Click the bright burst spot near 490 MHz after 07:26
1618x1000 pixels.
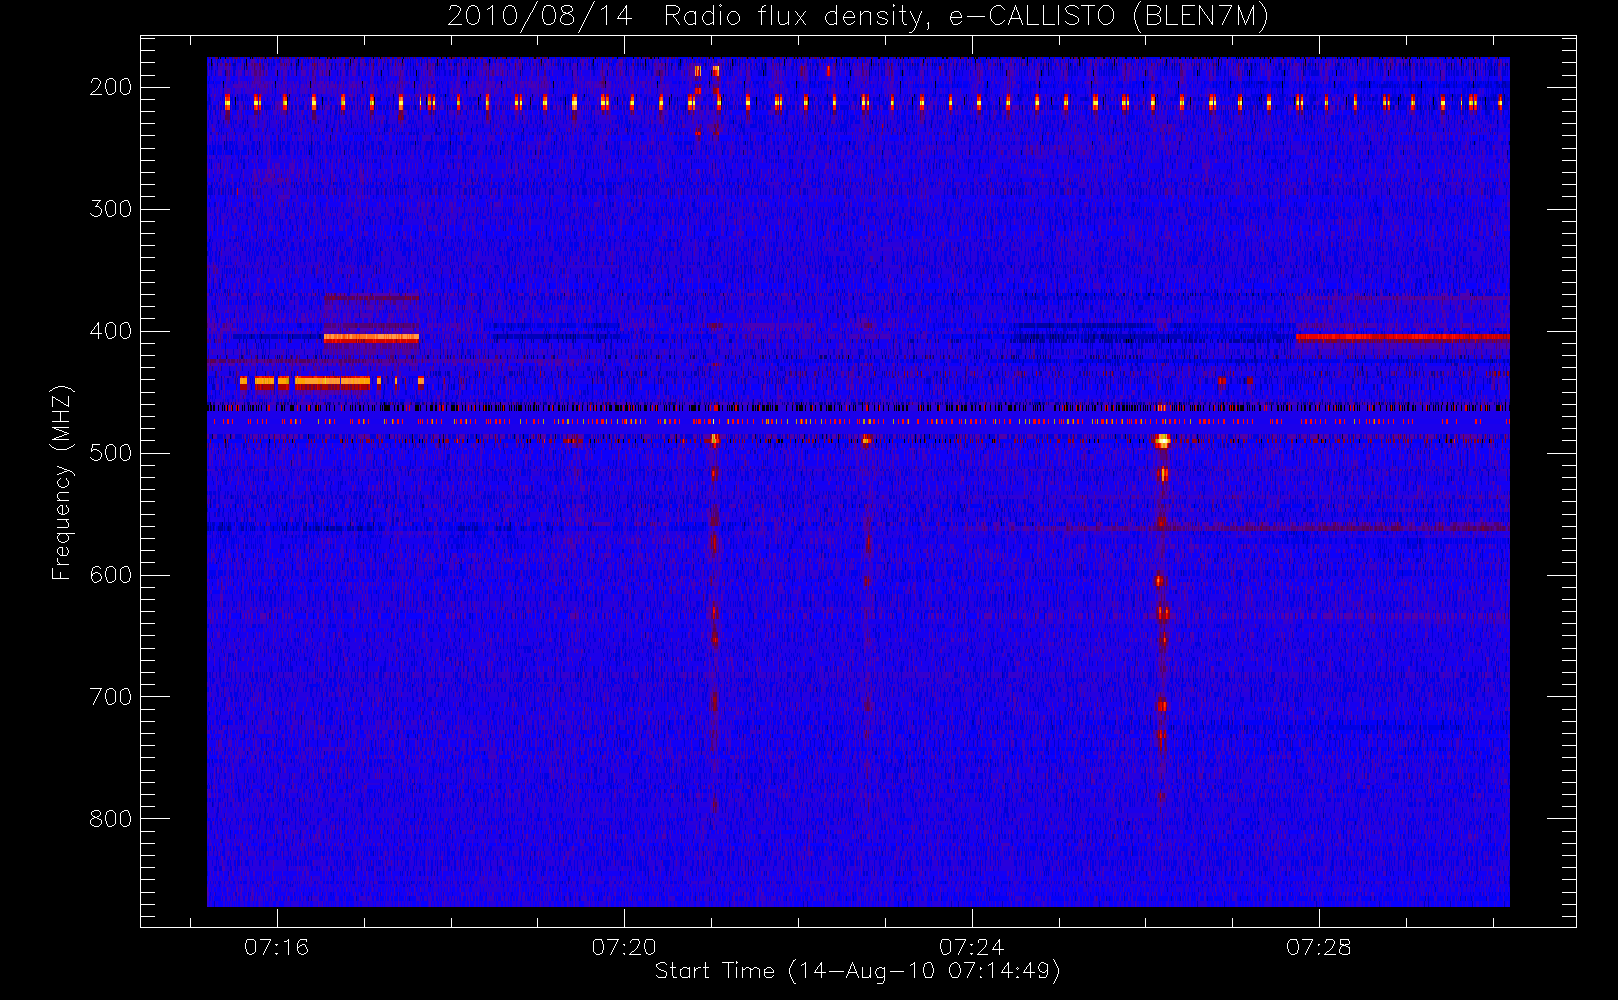click(x=1162, y=440)
